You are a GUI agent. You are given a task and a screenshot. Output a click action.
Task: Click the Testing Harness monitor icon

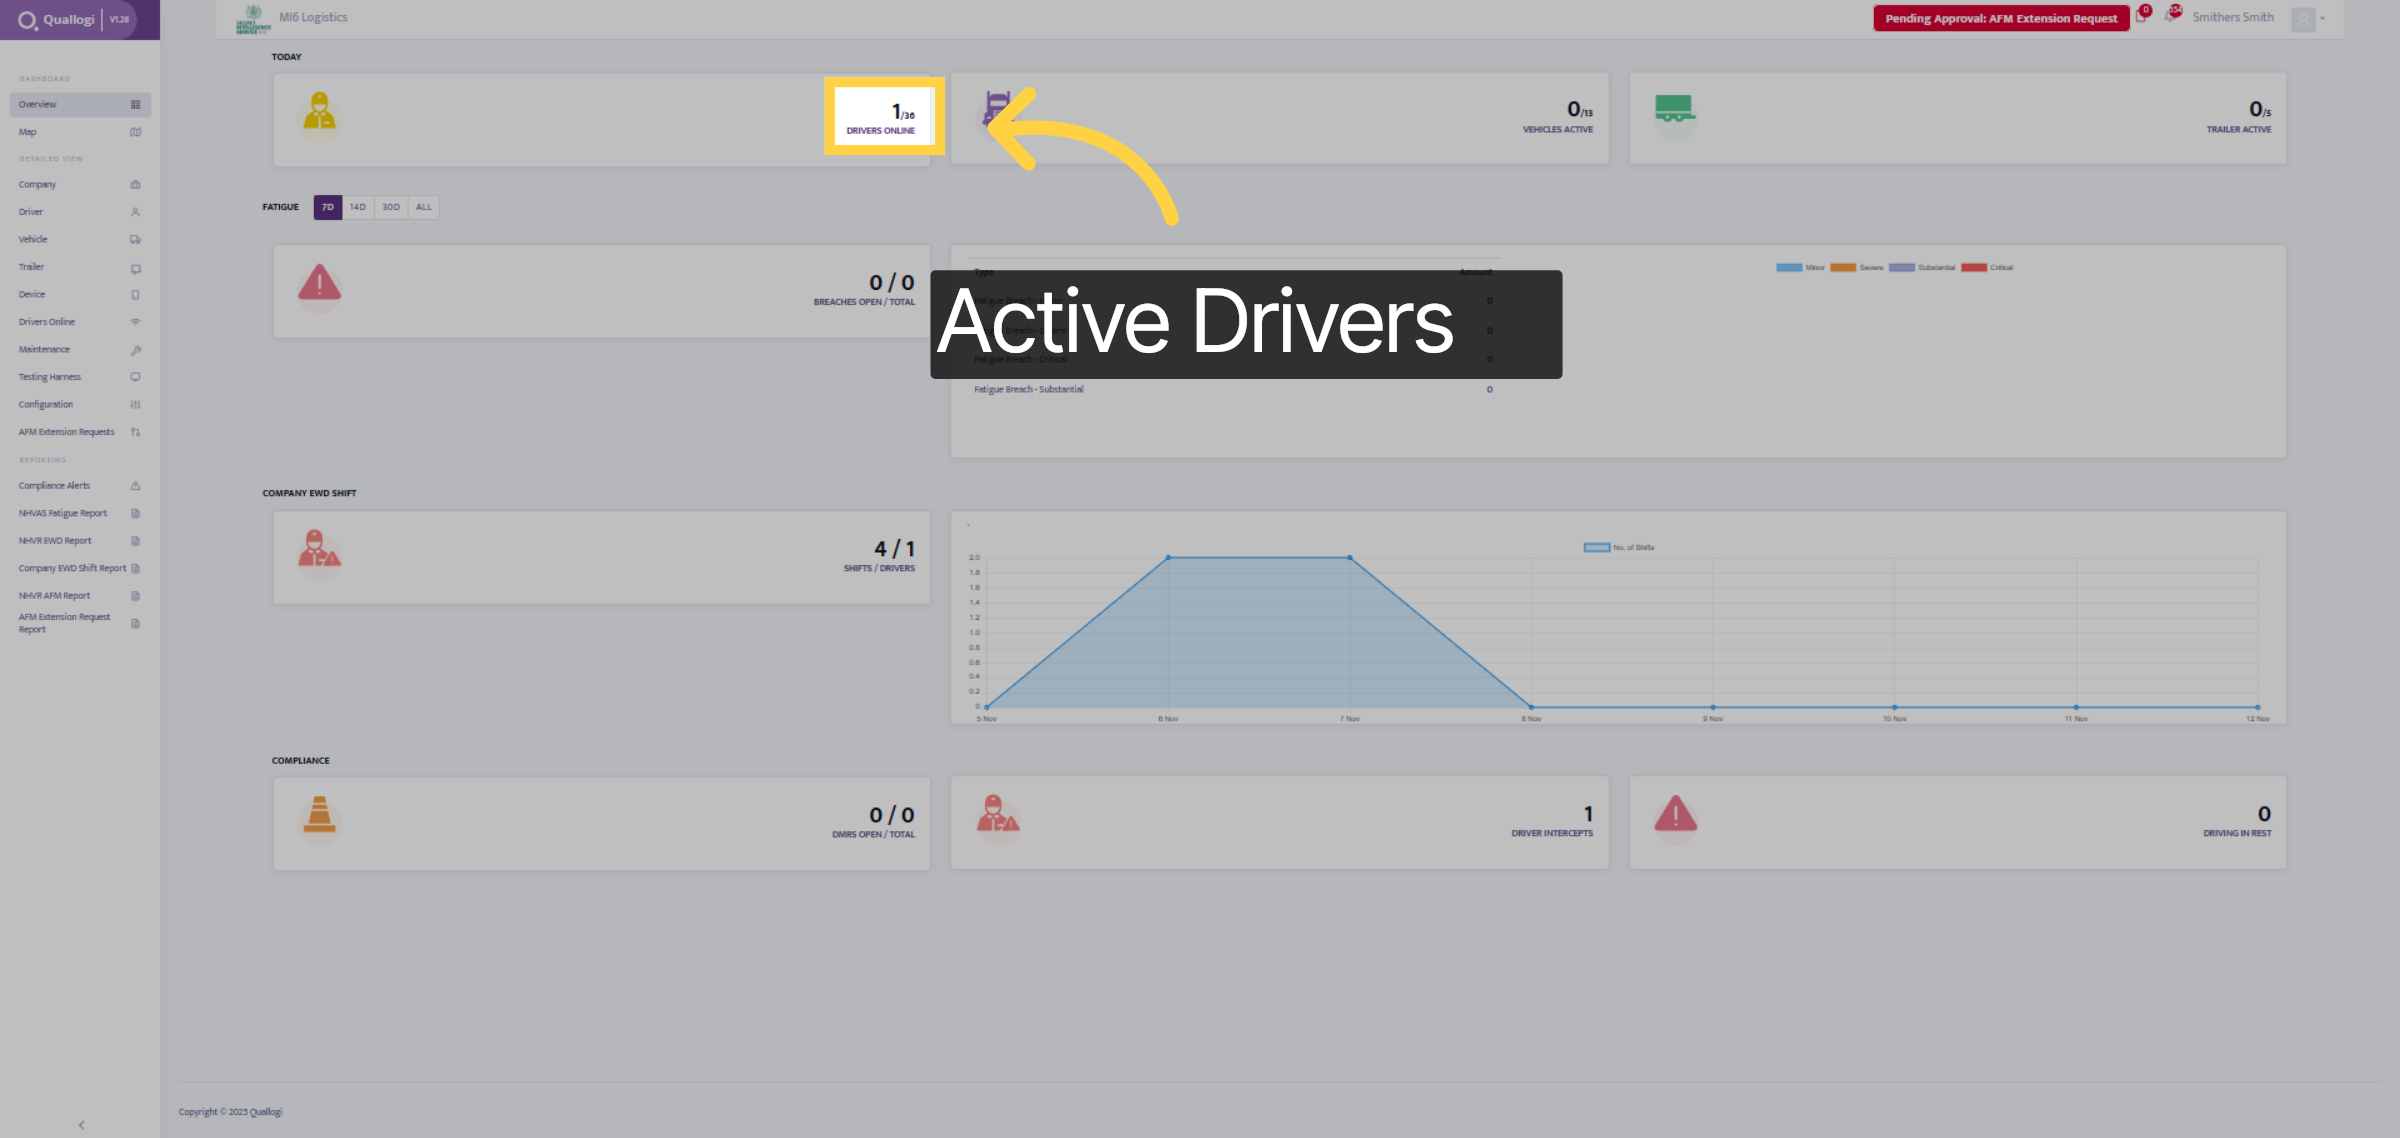(135, 377)
